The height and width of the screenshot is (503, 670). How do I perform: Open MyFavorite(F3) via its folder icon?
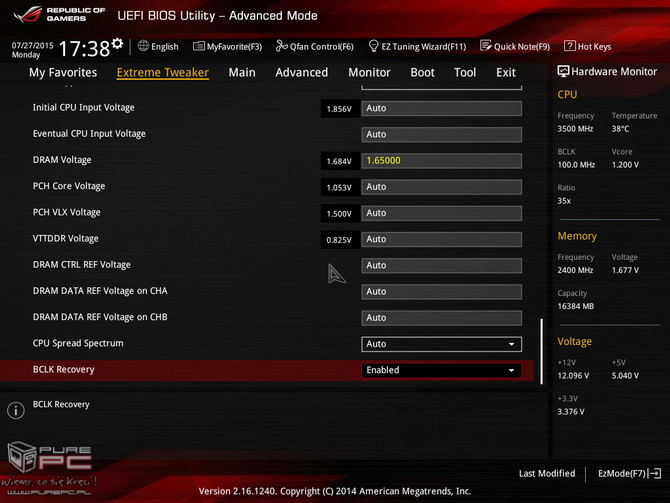(x=199, y=46)
